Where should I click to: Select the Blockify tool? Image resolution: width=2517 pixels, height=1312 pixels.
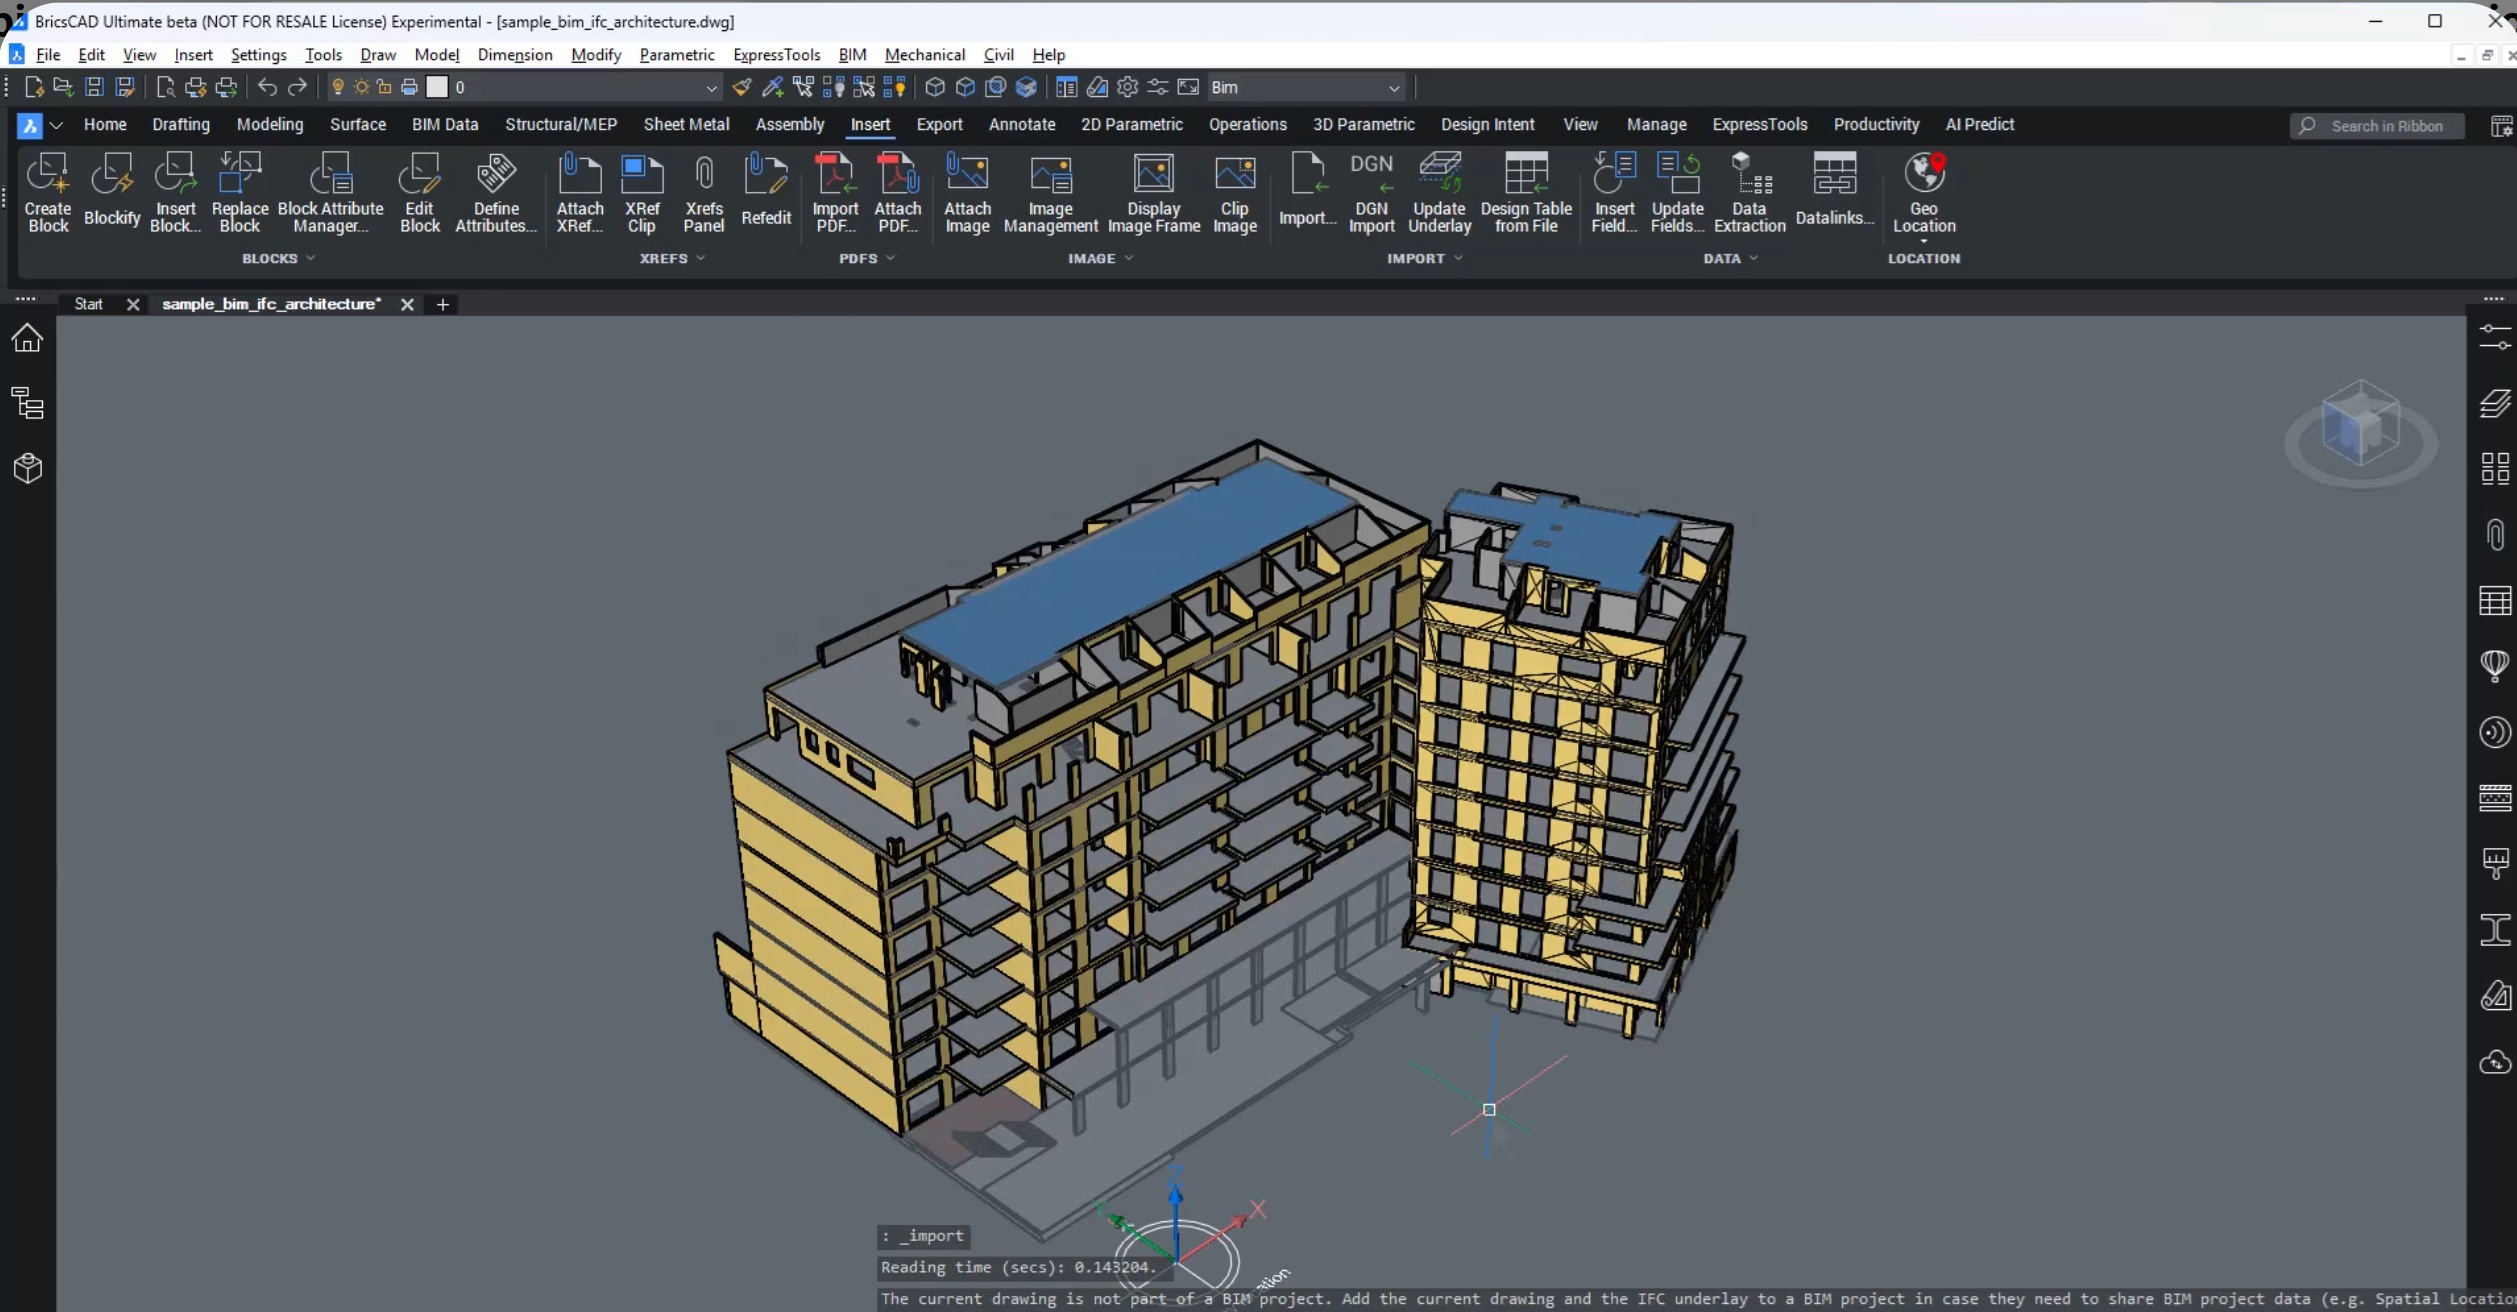[x=112, y=190]
